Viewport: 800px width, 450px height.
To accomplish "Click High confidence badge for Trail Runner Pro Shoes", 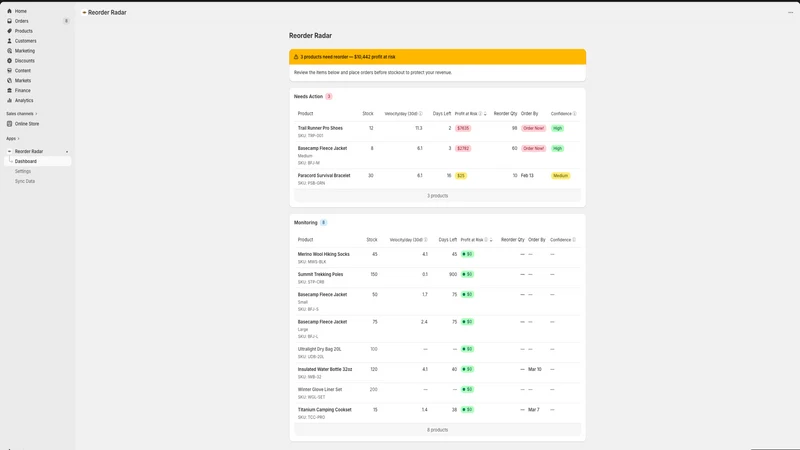I will (557, 128).
